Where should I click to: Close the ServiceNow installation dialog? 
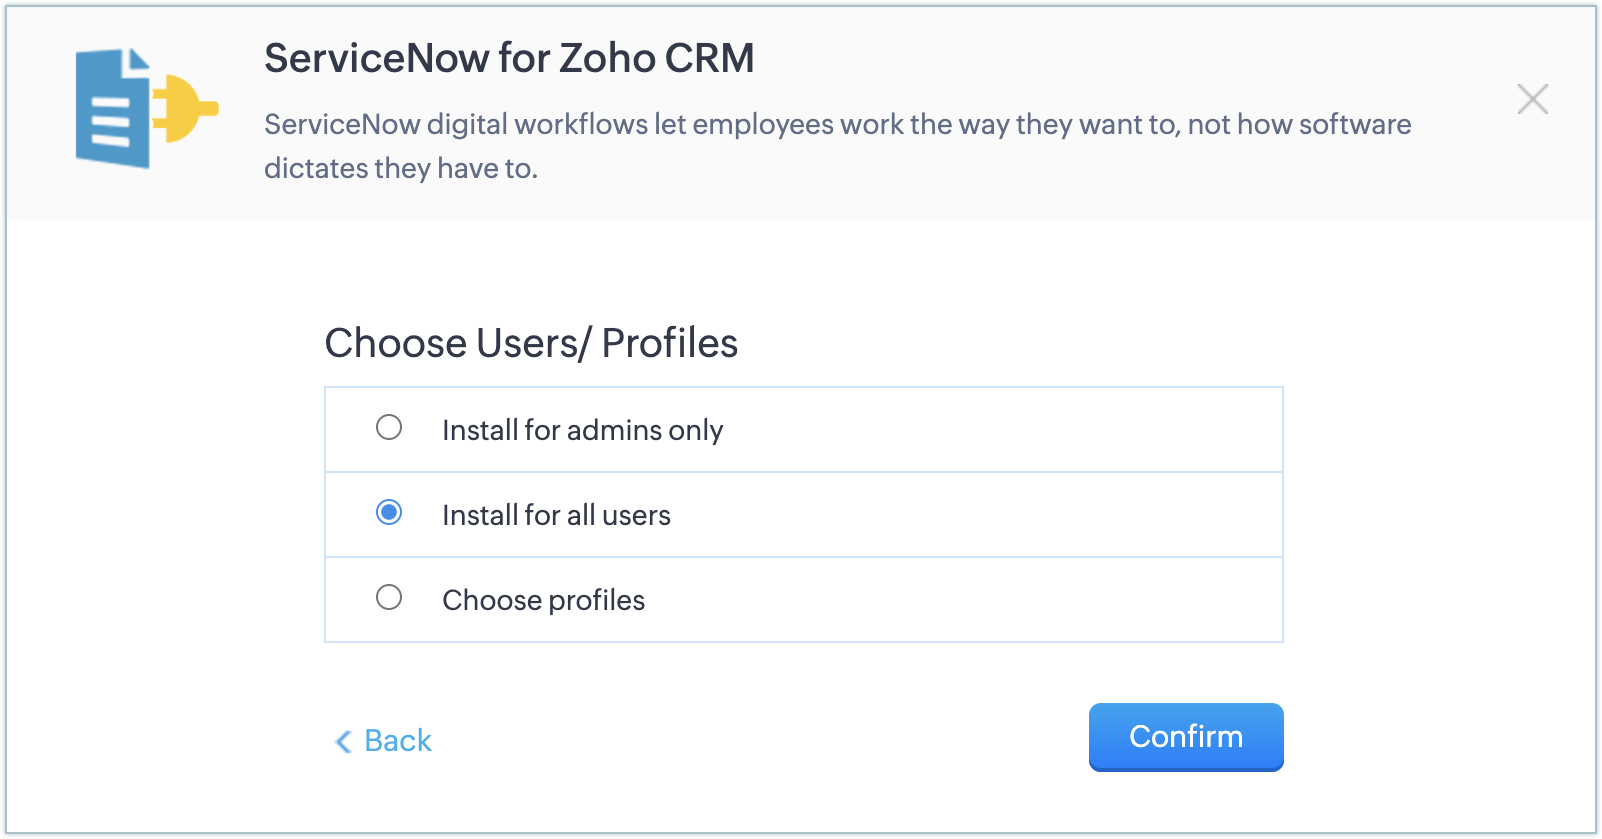pos(1532,99)
